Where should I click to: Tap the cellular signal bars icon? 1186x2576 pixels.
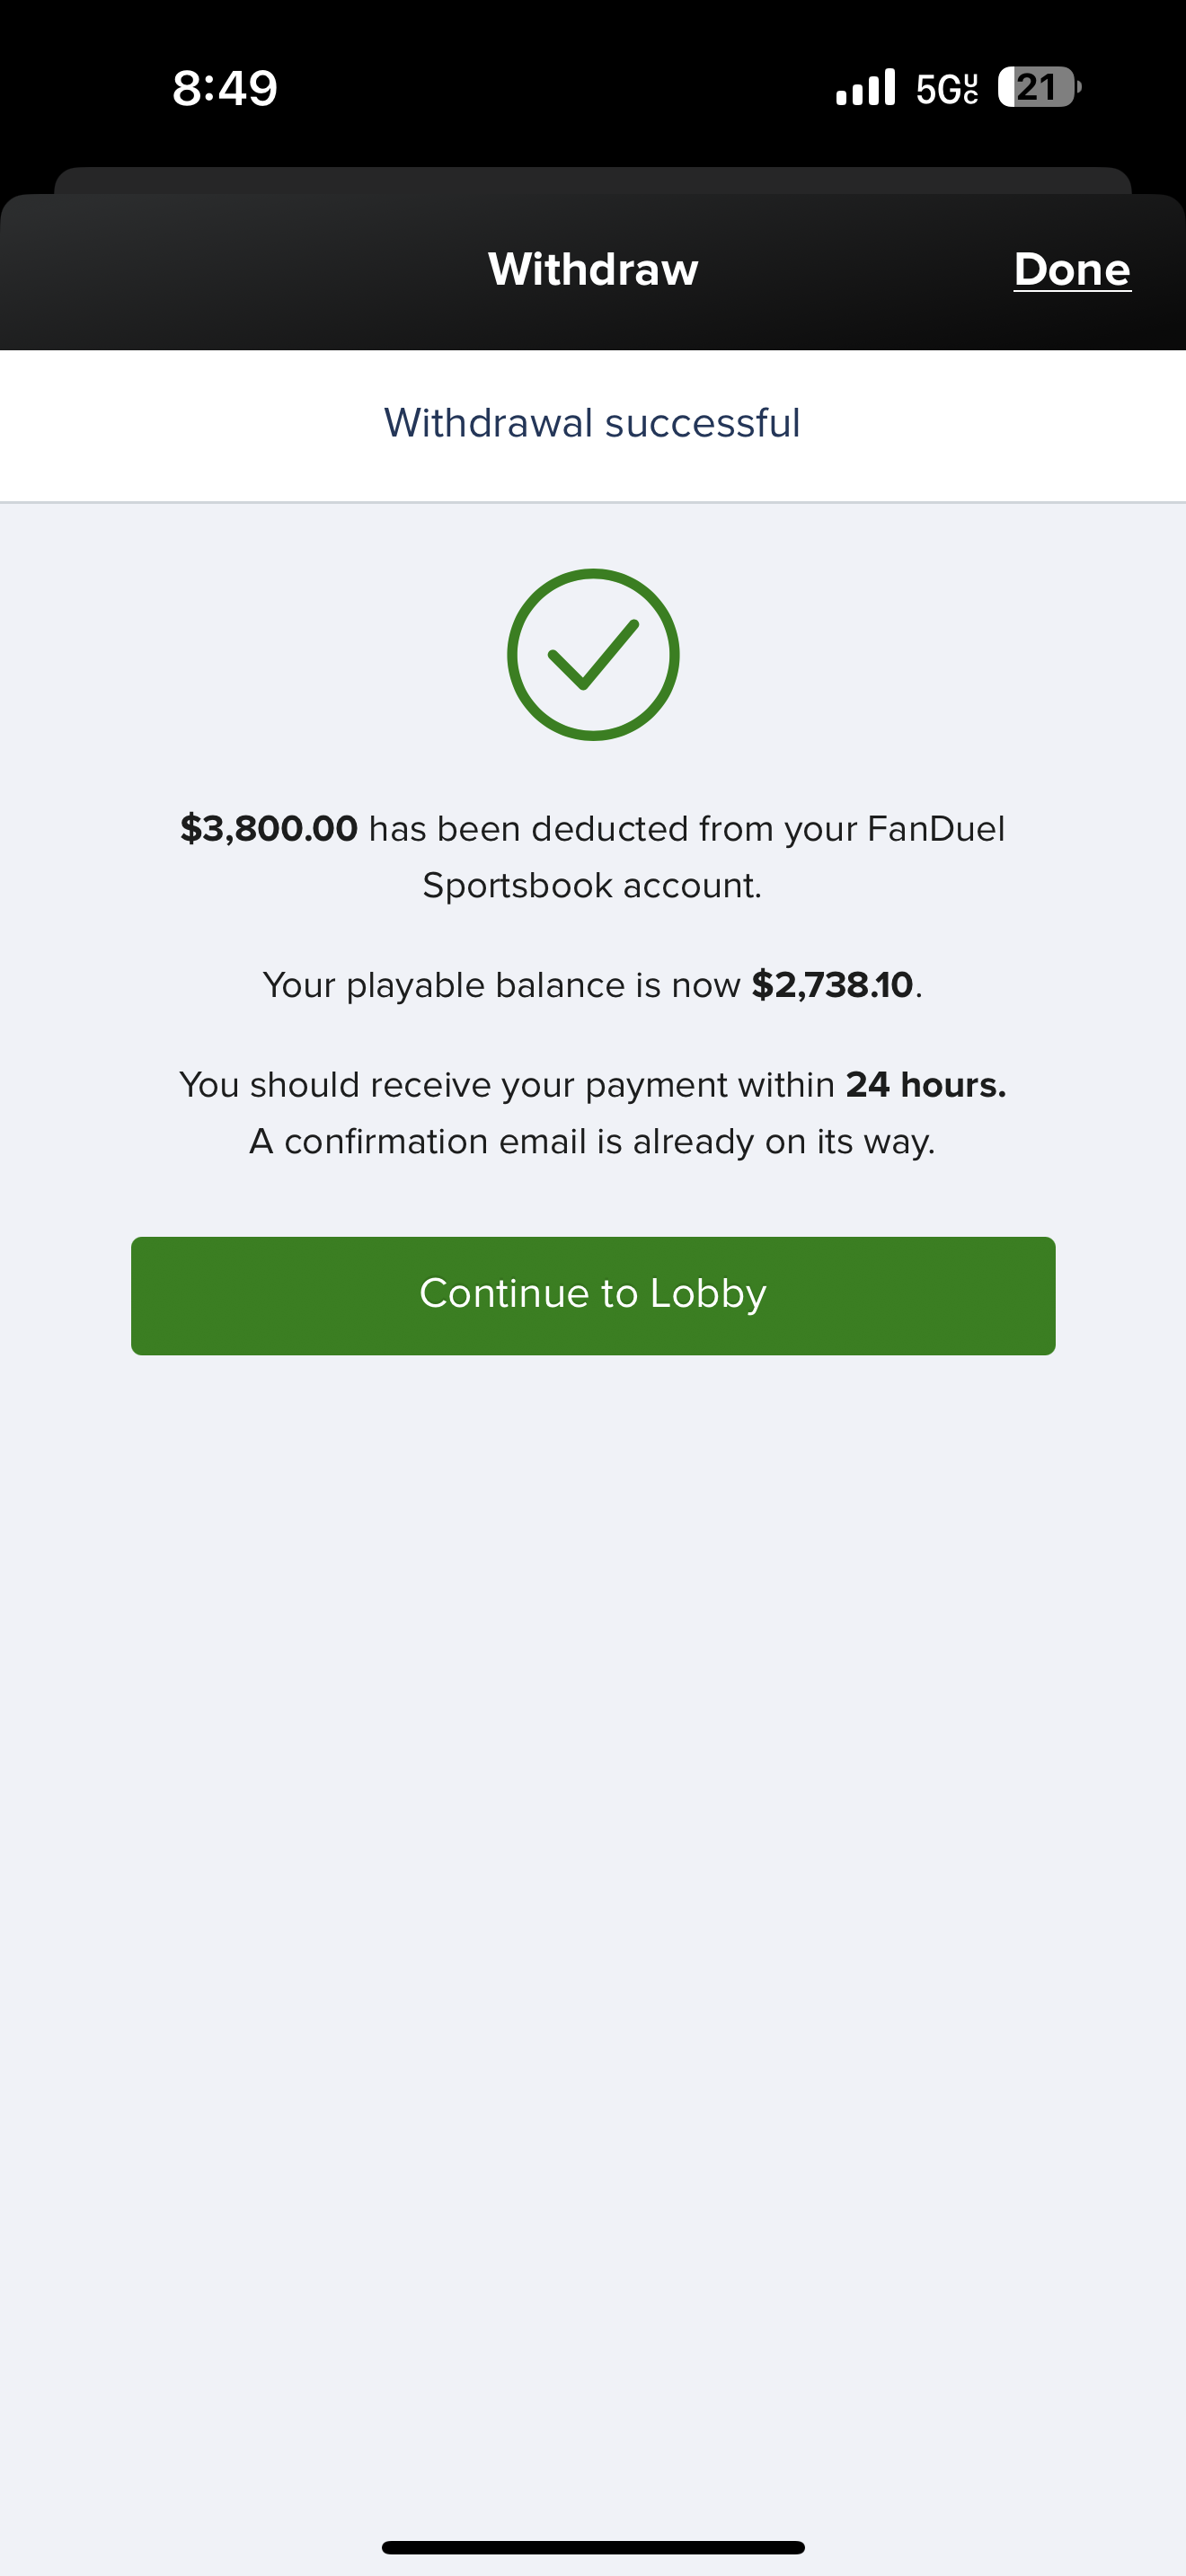(x=865, y=88)
